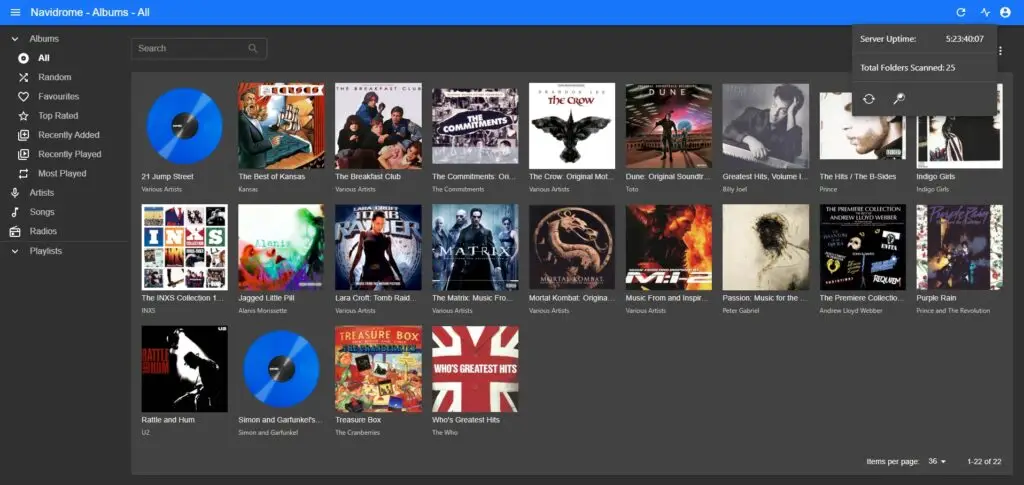
Task: Open Jagged Little Pill album title link
Action: (x=269, y=298)
